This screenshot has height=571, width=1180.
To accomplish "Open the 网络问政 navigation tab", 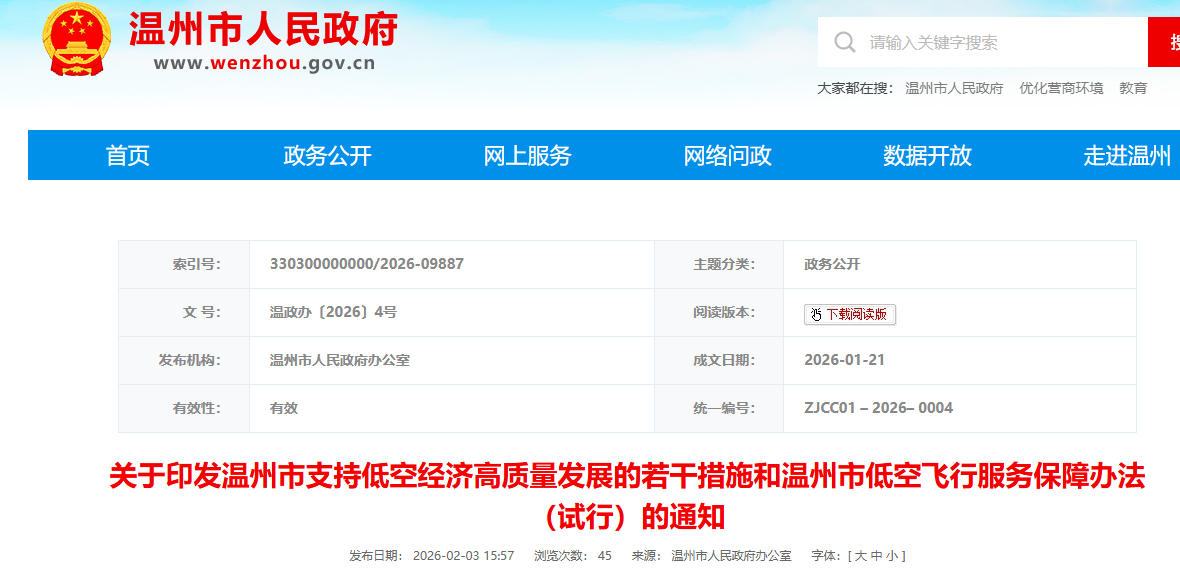I will 727,156.
